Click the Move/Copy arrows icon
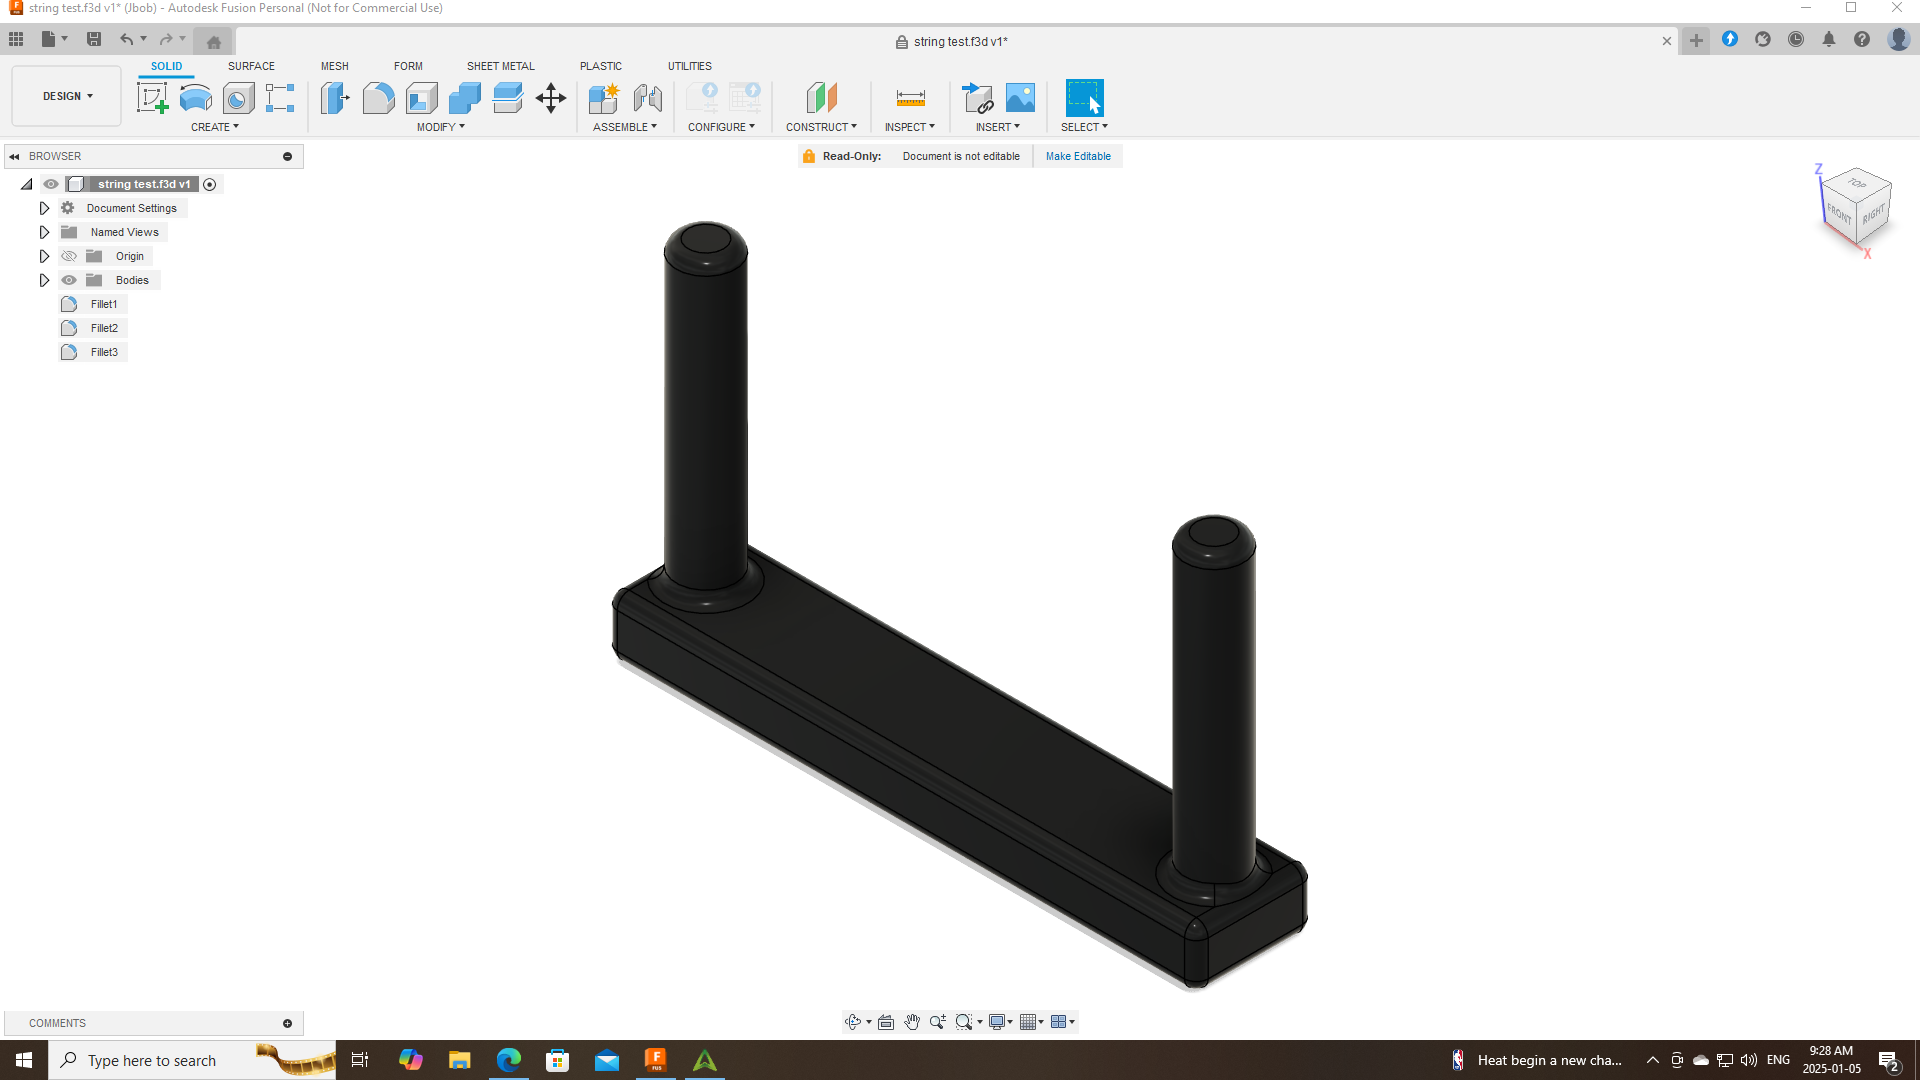This screenshot has height=1080, width=1920. pos(550,98)
